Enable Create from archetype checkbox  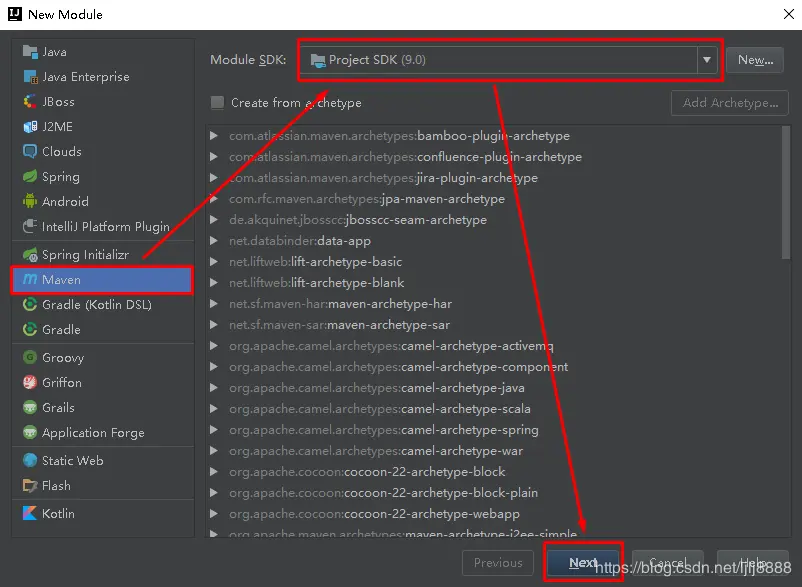pos(217,103)
